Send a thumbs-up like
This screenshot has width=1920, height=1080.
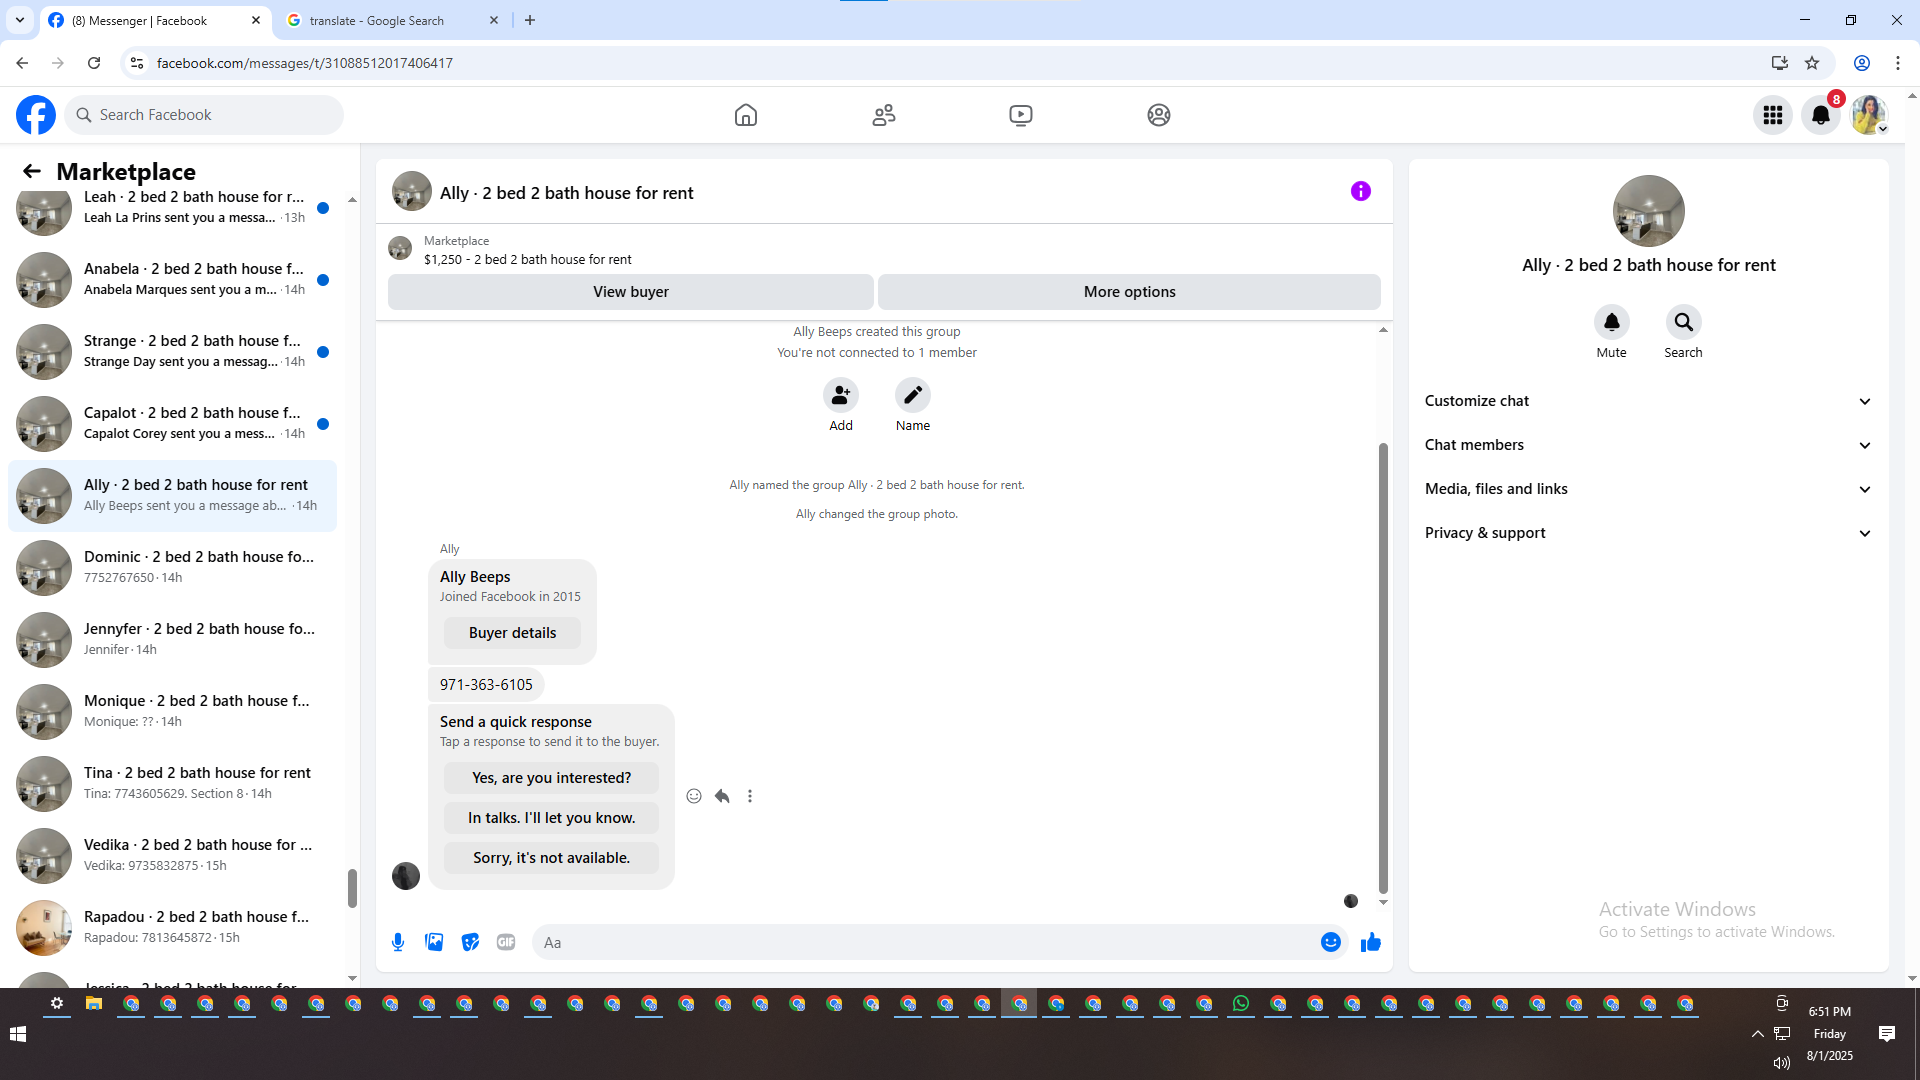point(1370,942)
